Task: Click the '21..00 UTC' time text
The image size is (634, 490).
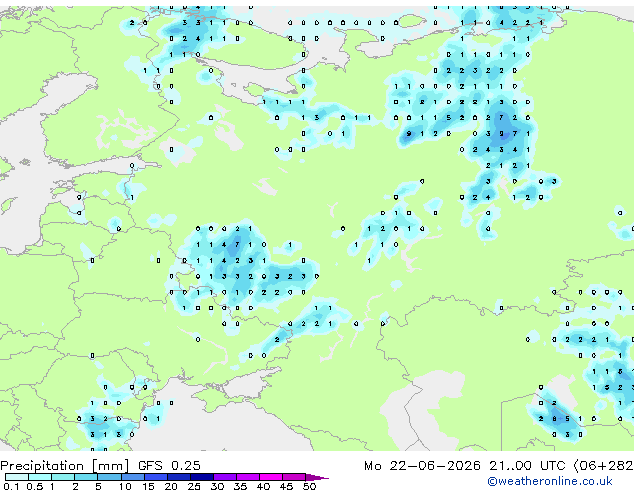Action: (527, 466)
